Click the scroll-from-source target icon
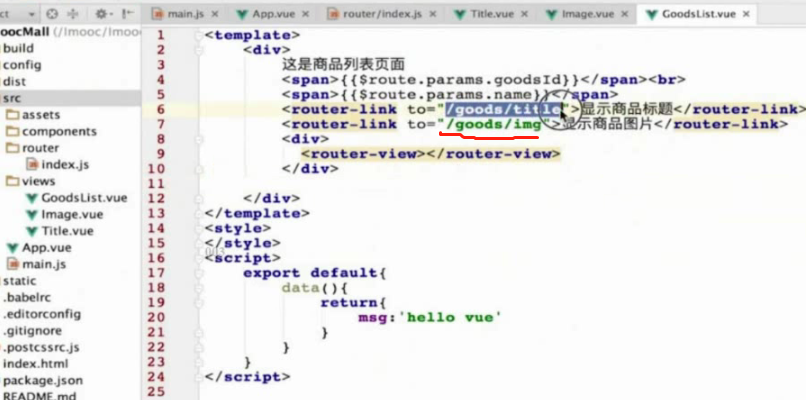 coord(52,14)
